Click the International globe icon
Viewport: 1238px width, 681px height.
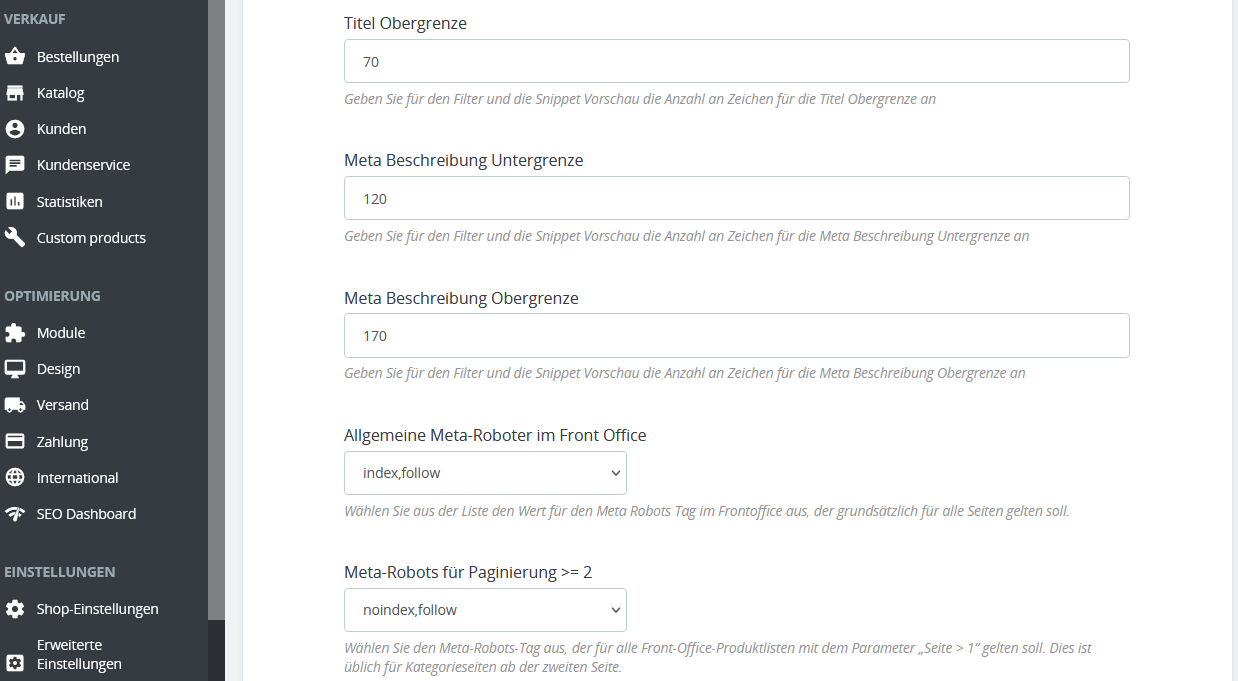tap(15, 478)
